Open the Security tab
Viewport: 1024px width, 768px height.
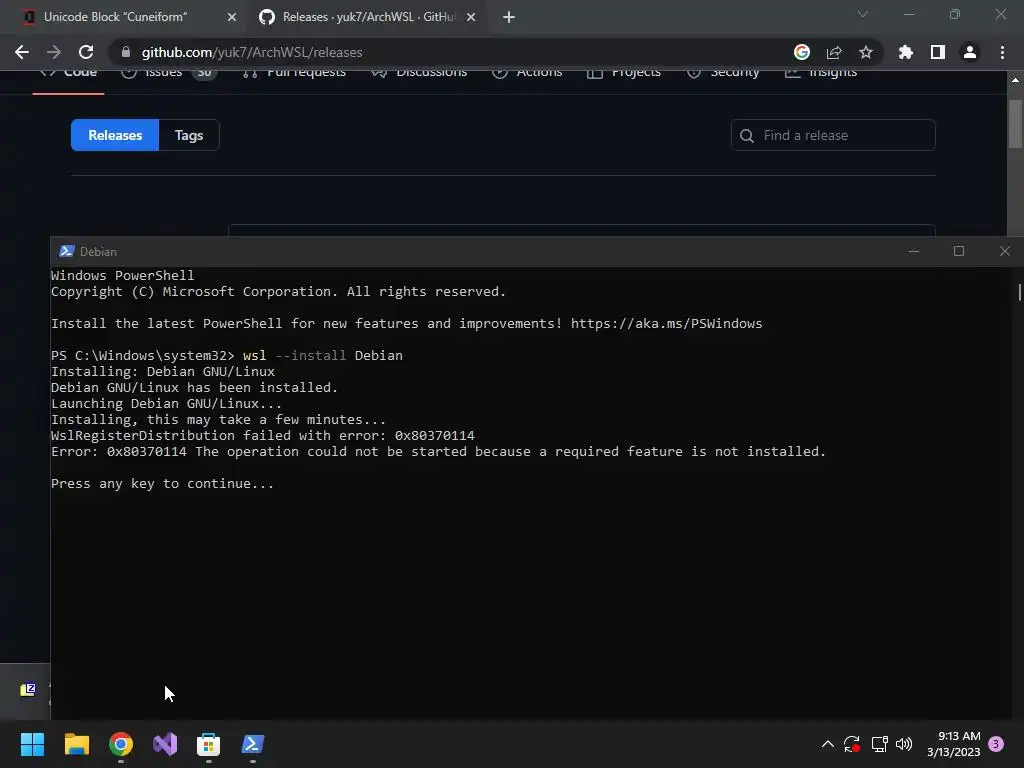(723, 72)
